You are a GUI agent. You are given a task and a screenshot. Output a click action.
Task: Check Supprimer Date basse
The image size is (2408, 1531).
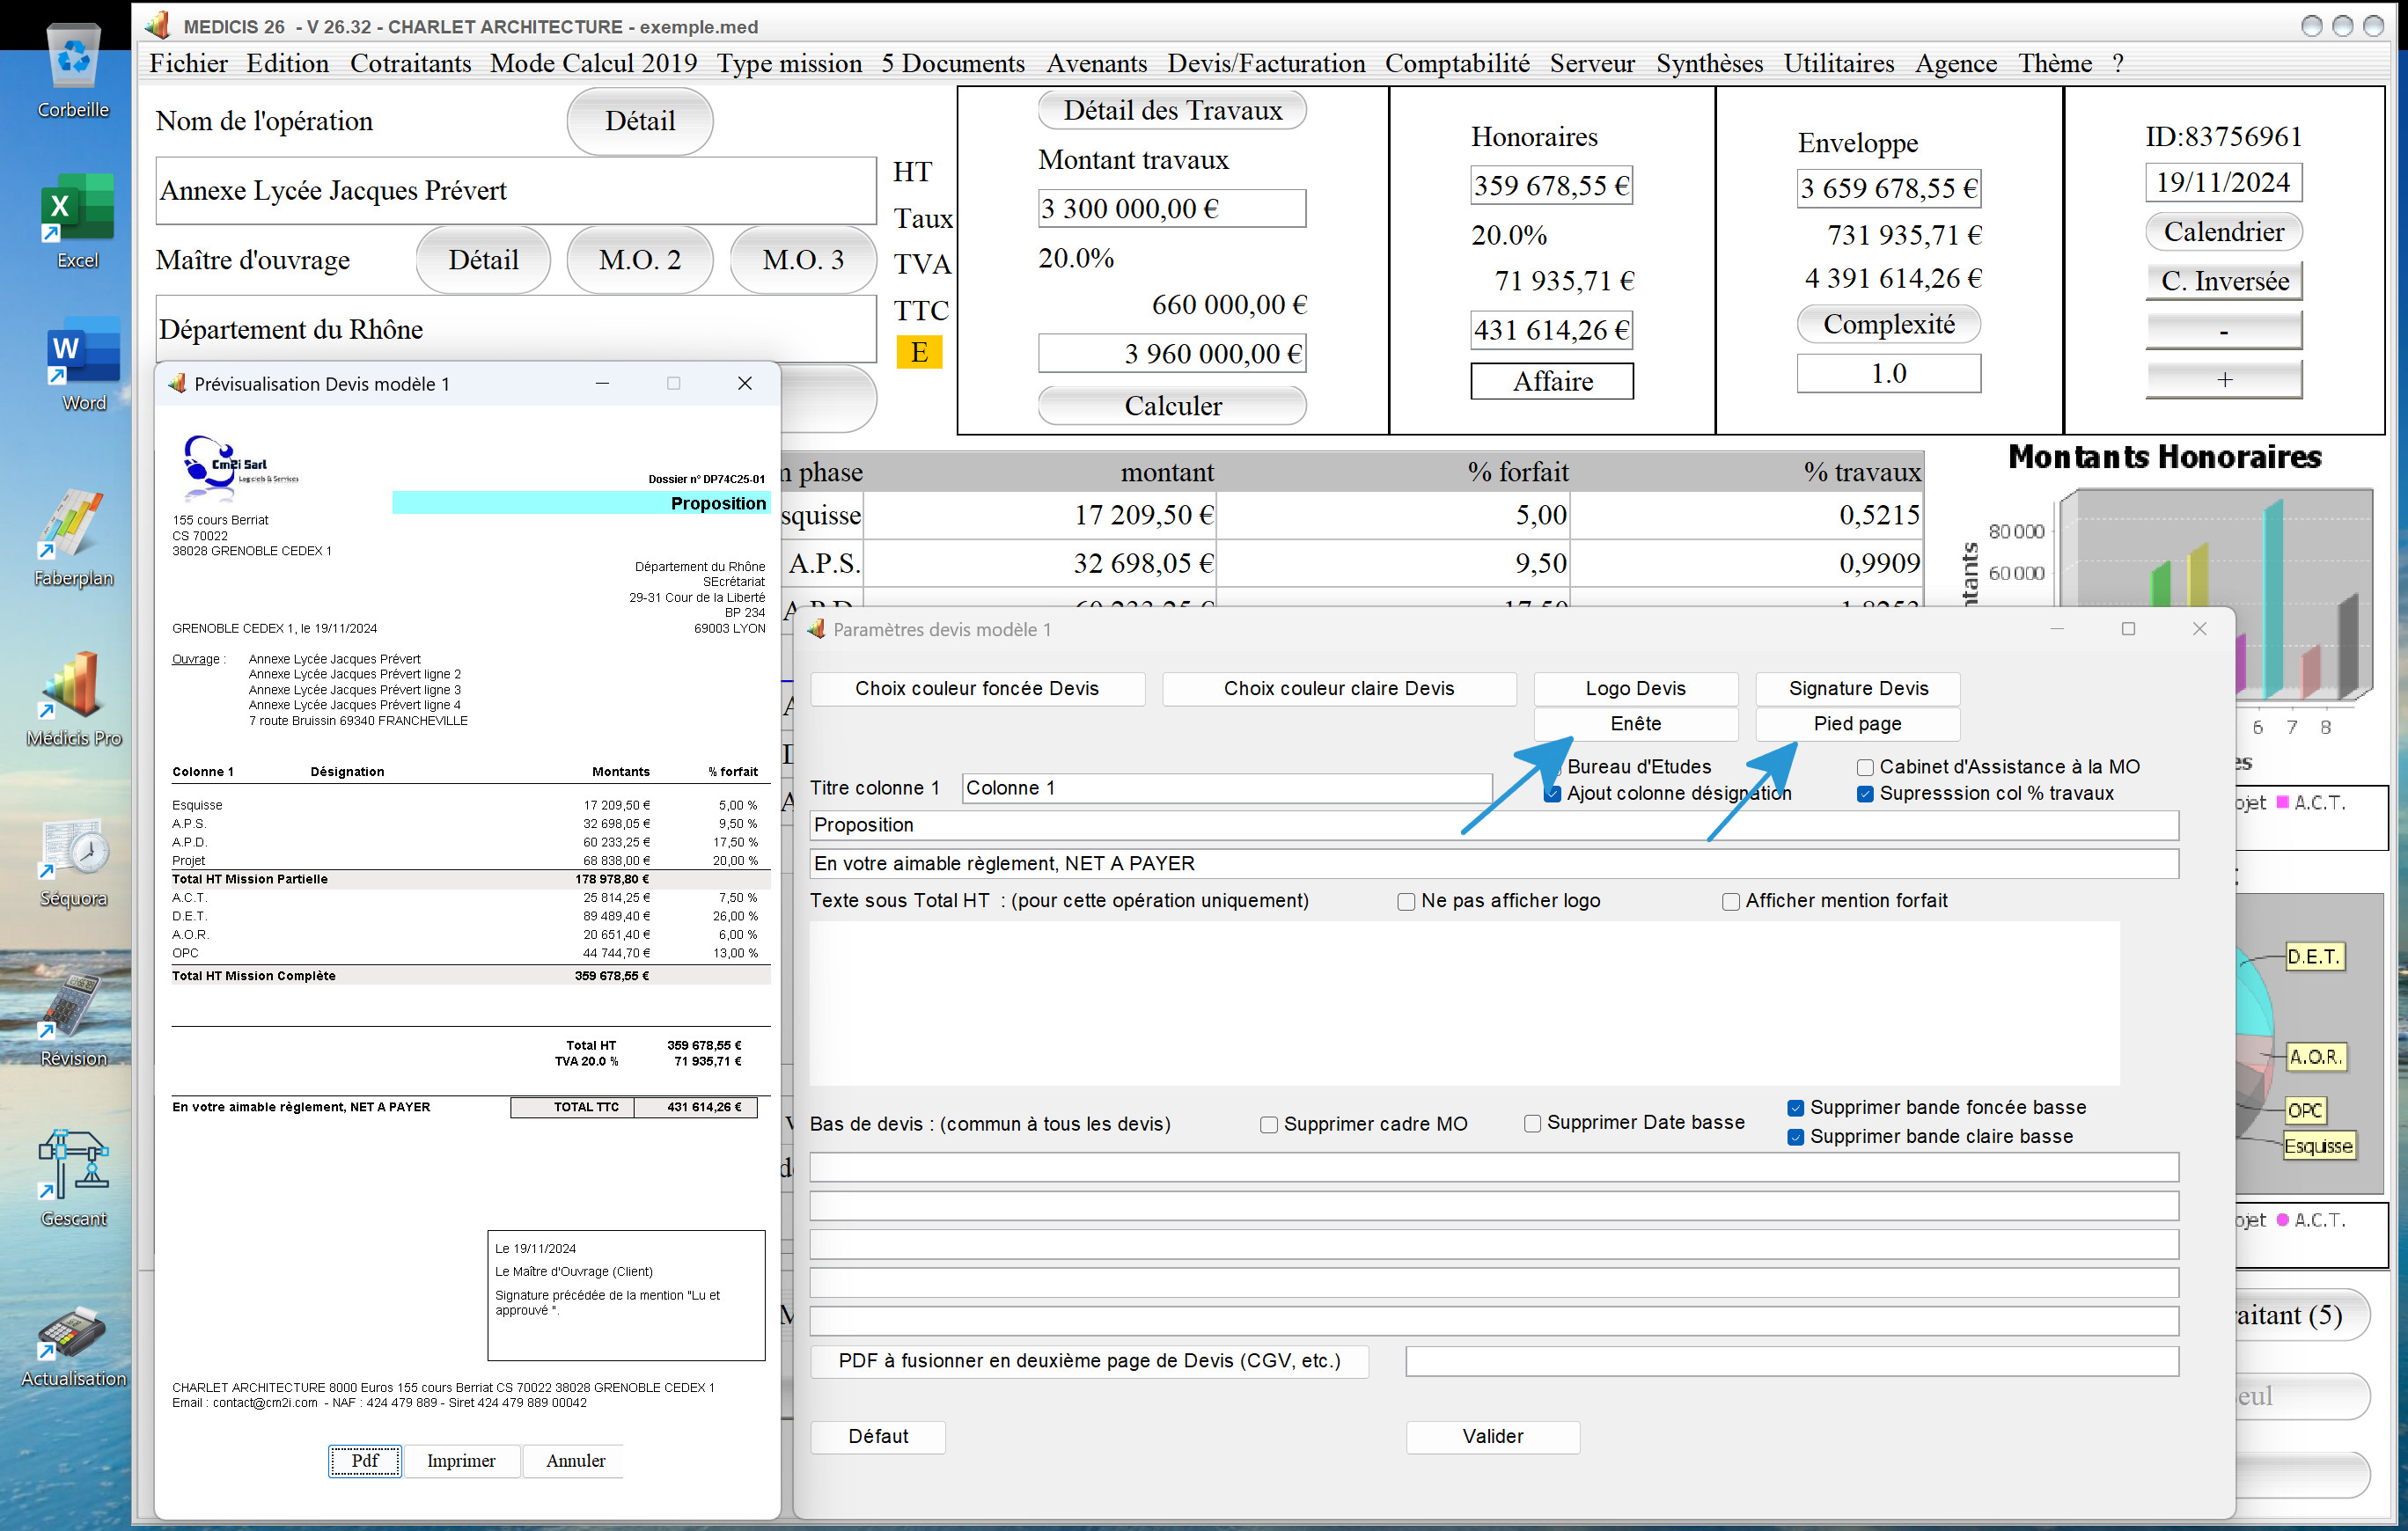[x=1532, y=1124]
